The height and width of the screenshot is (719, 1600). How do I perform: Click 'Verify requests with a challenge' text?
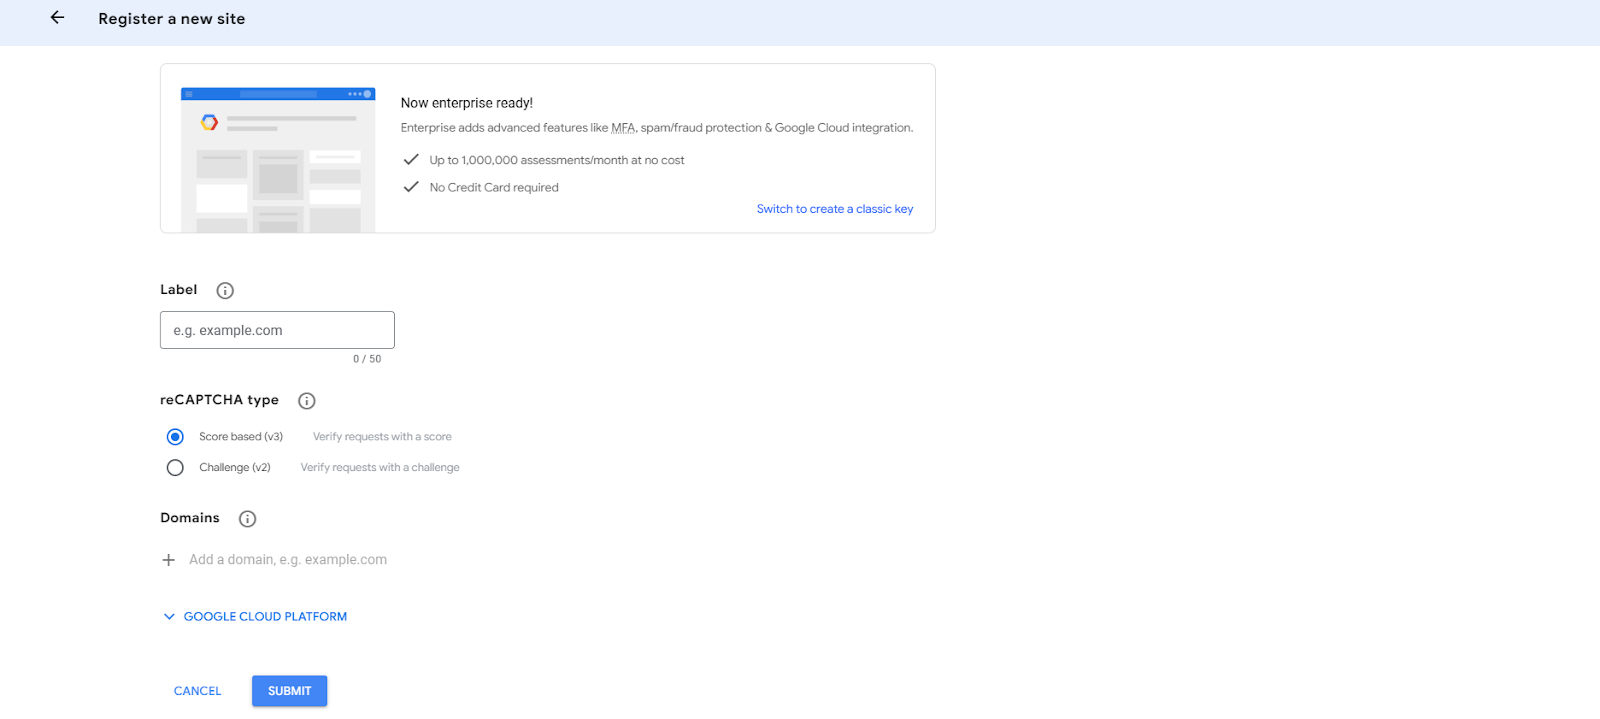coord(380,468)
